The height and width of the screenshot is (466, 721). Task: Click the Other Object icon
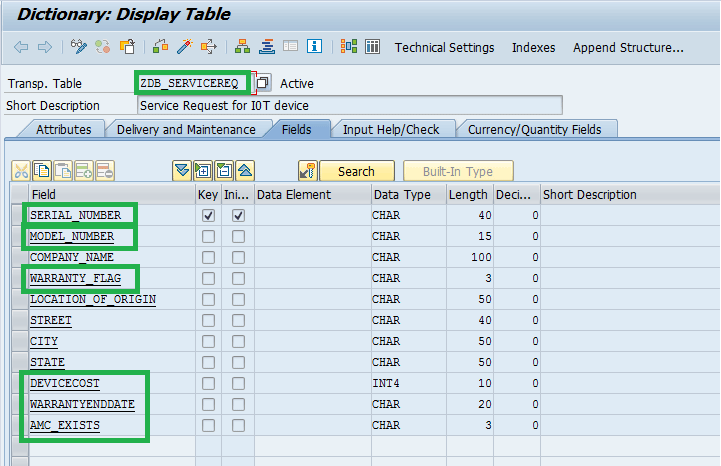point(127,47)
